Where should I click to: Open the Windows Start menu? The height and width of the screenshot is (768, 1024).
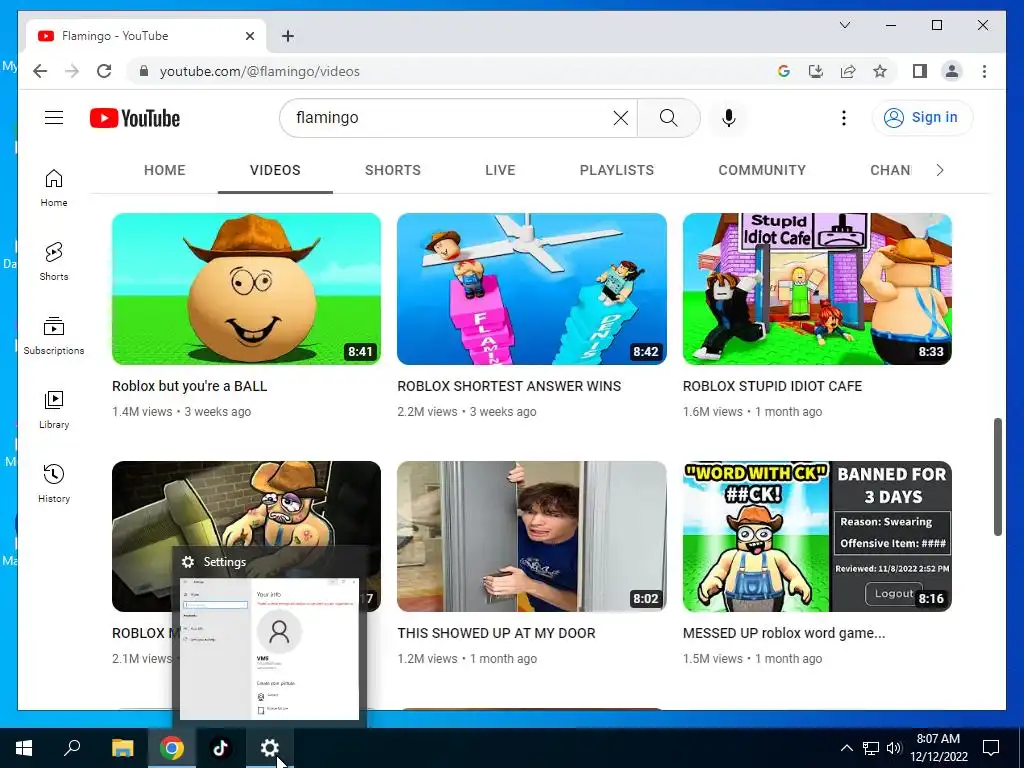click(24, 748)
